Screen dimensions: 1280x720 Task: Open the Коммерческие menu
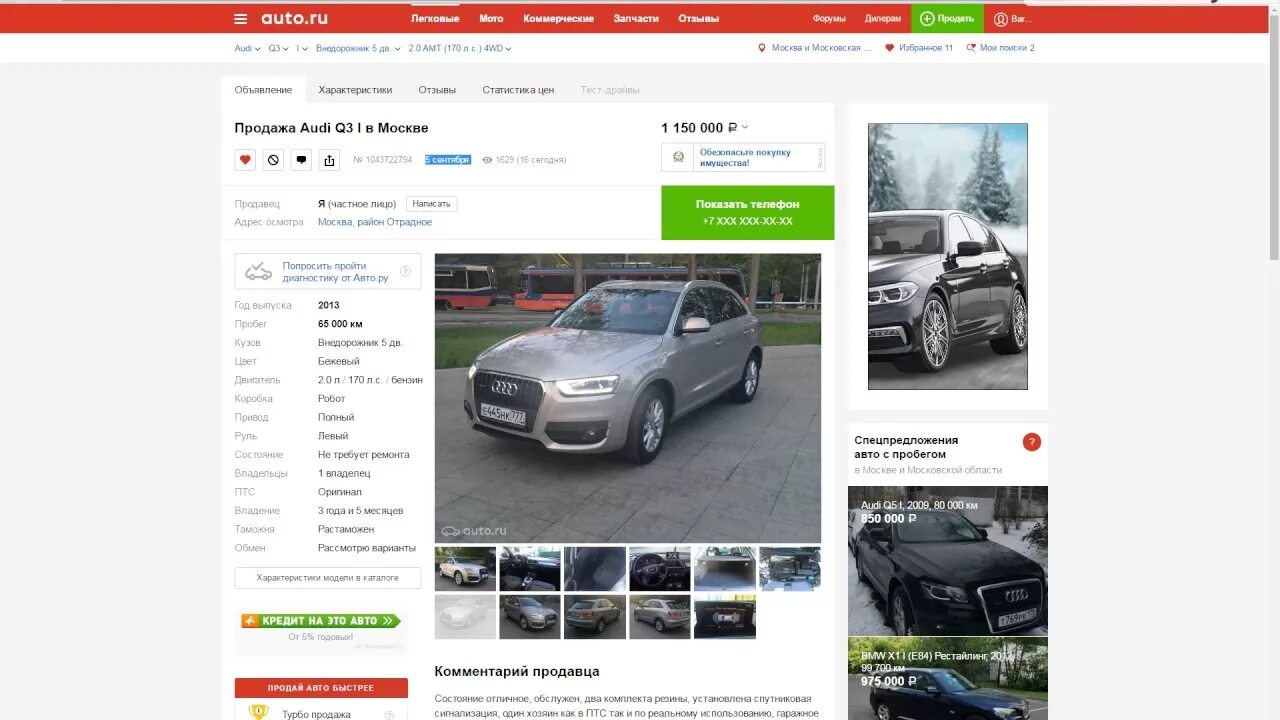click(558, 18)
